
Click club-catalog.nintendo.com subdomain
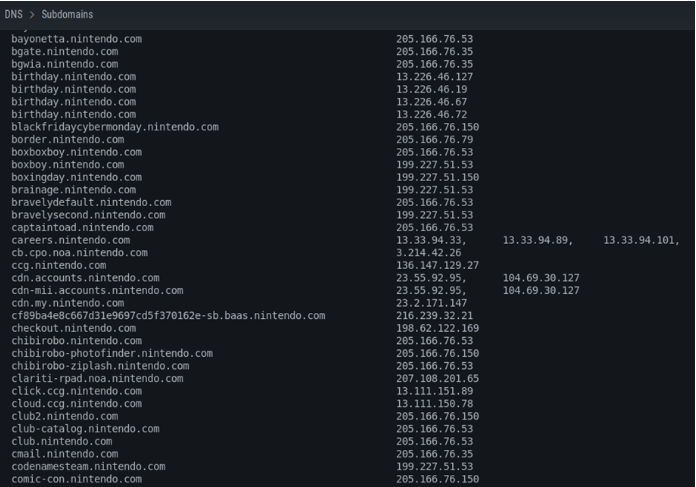[85, 429]
